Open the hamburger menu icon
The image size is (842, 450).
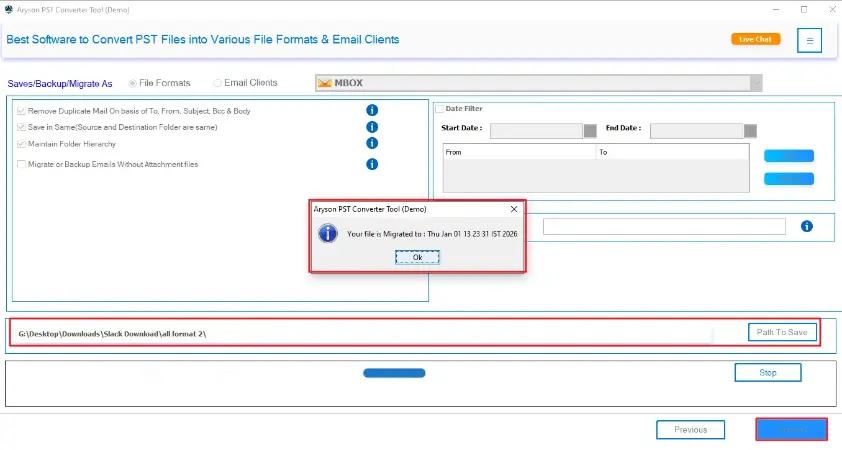809,40
